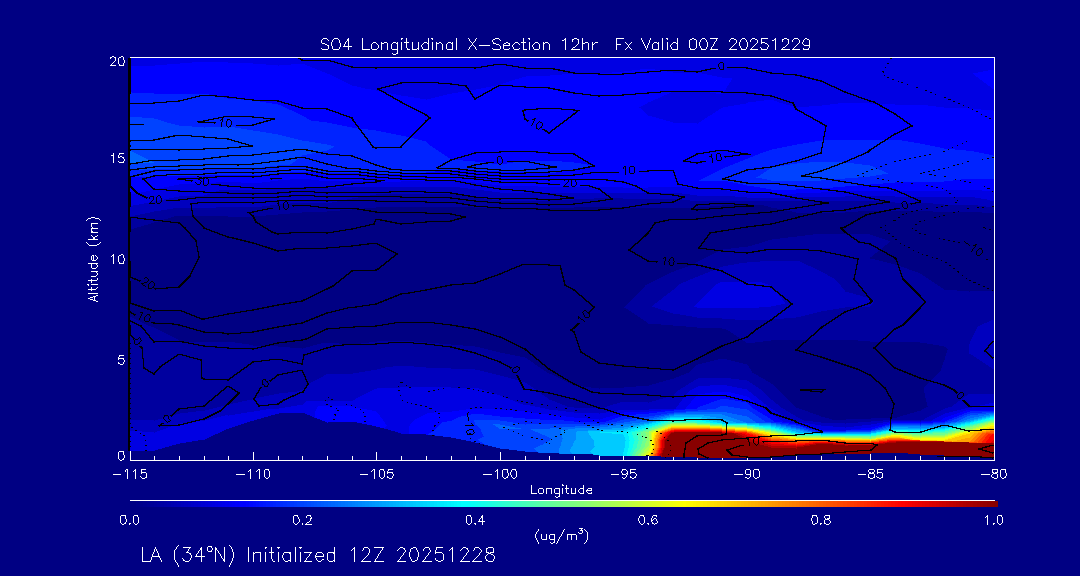
Task: Click the color scale value "0.8"
Action: tap(821, 520)
